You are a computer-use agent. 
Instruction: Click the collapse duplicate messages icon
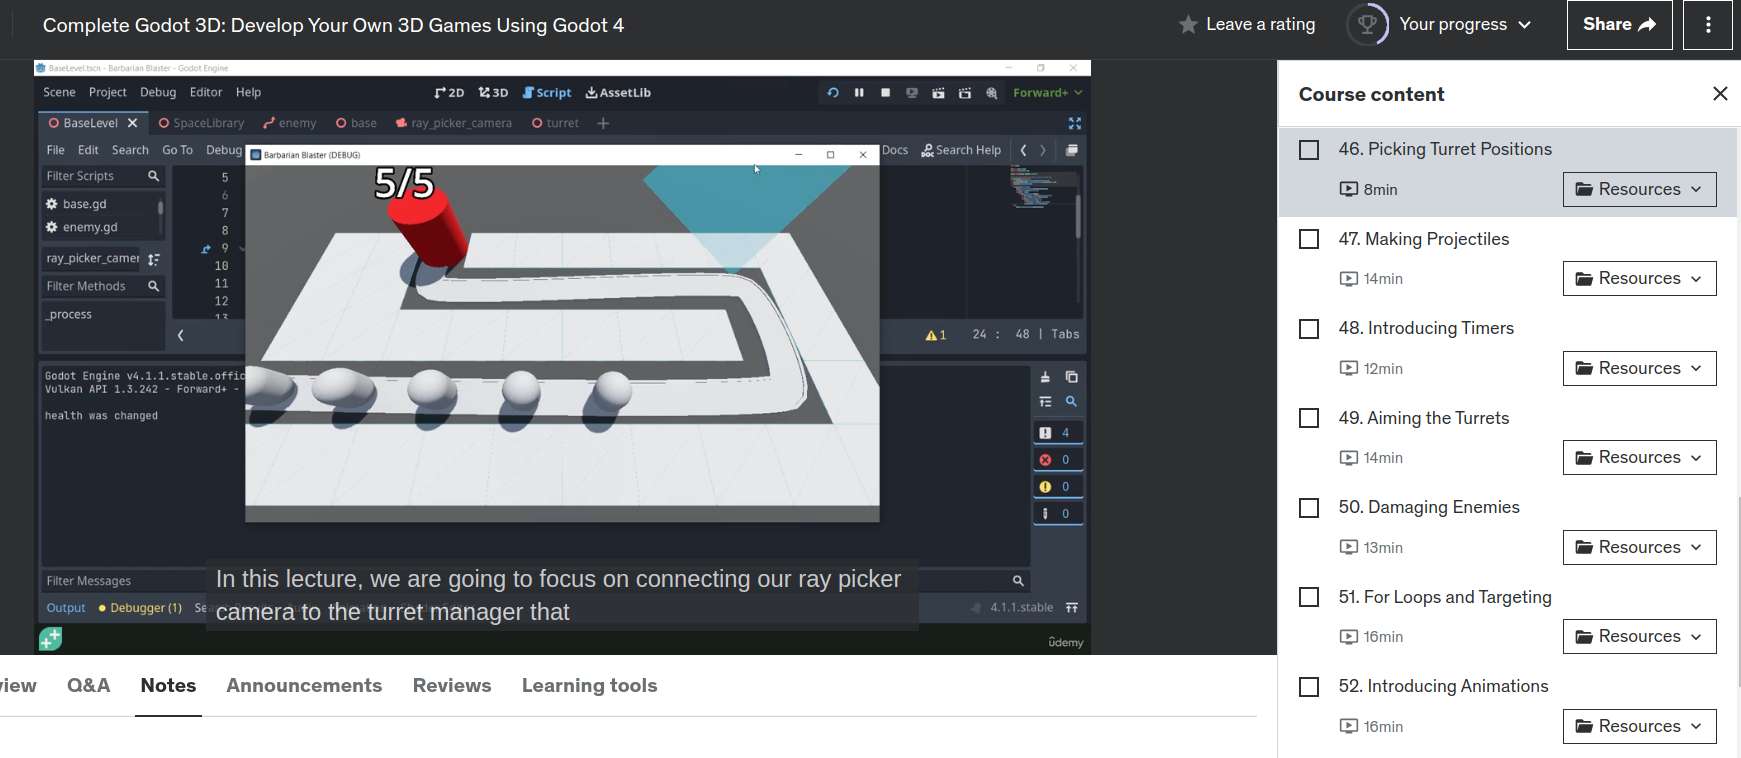click(1045, 401)
